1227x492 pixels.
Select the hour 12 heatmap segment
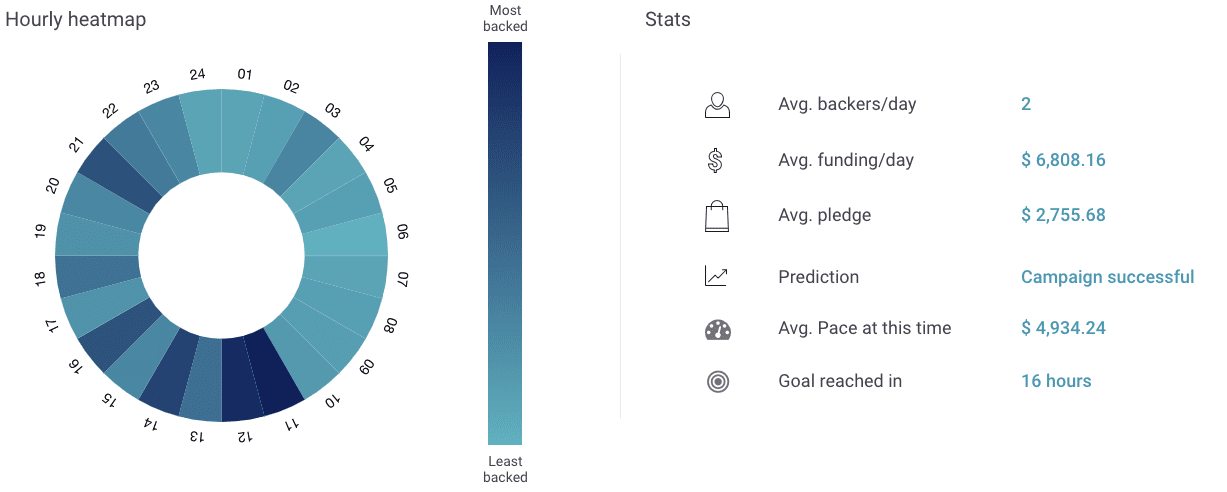tap(239, 381)
